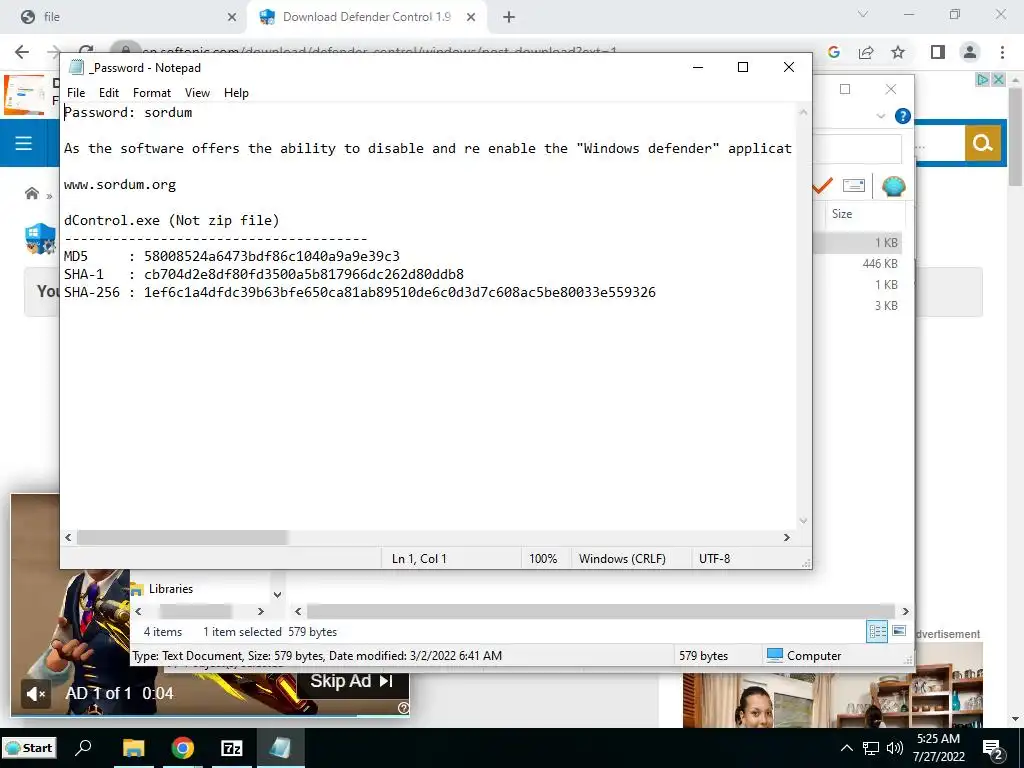Expand the ribbon chevron in the file window
This screenshot has height=768, width=1024.
click(x=880, y=116)
